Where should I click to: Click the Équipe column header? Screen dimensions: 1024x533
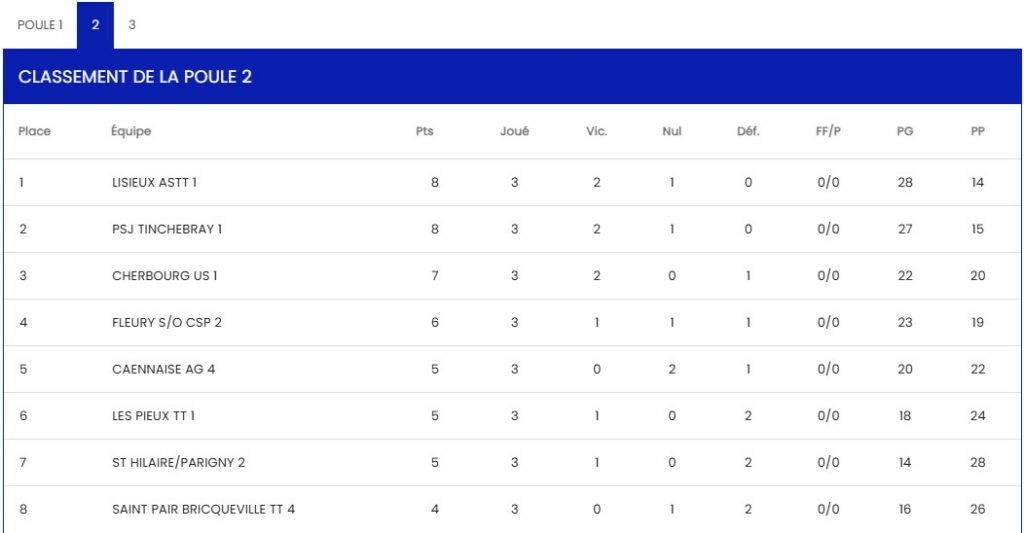pyautogui.click(x=131, y=132)
